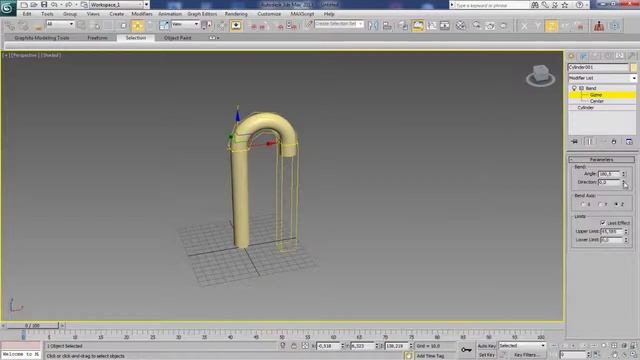Collapse the Parameters rollout
This screenshot has height=360, width=640.
602,160
